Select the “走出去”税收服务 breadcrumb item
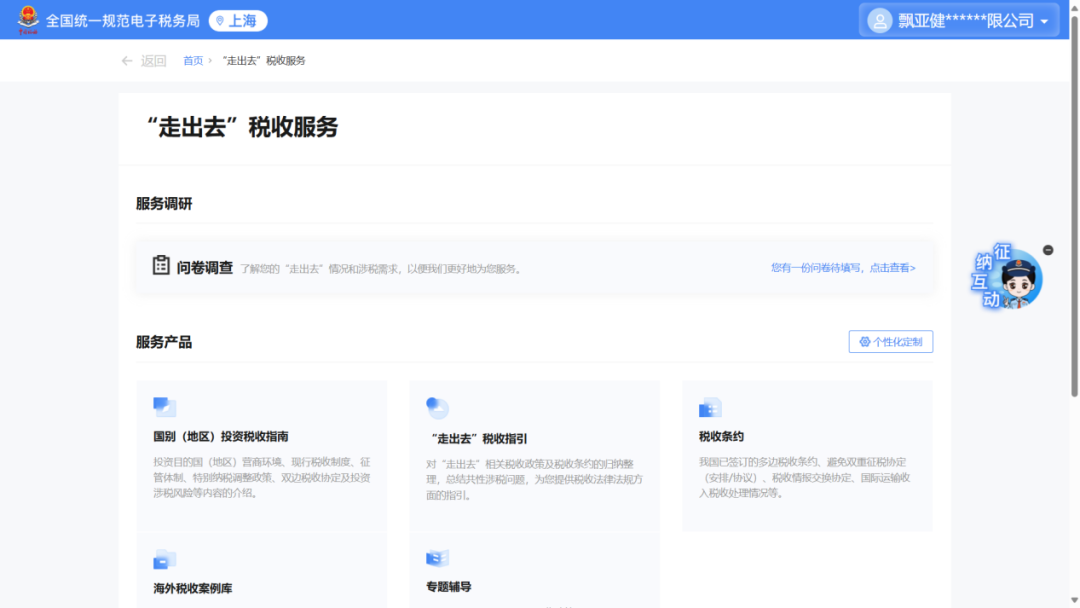The height and width of the screenshot is (608, 1080). (x=265, y=60)
